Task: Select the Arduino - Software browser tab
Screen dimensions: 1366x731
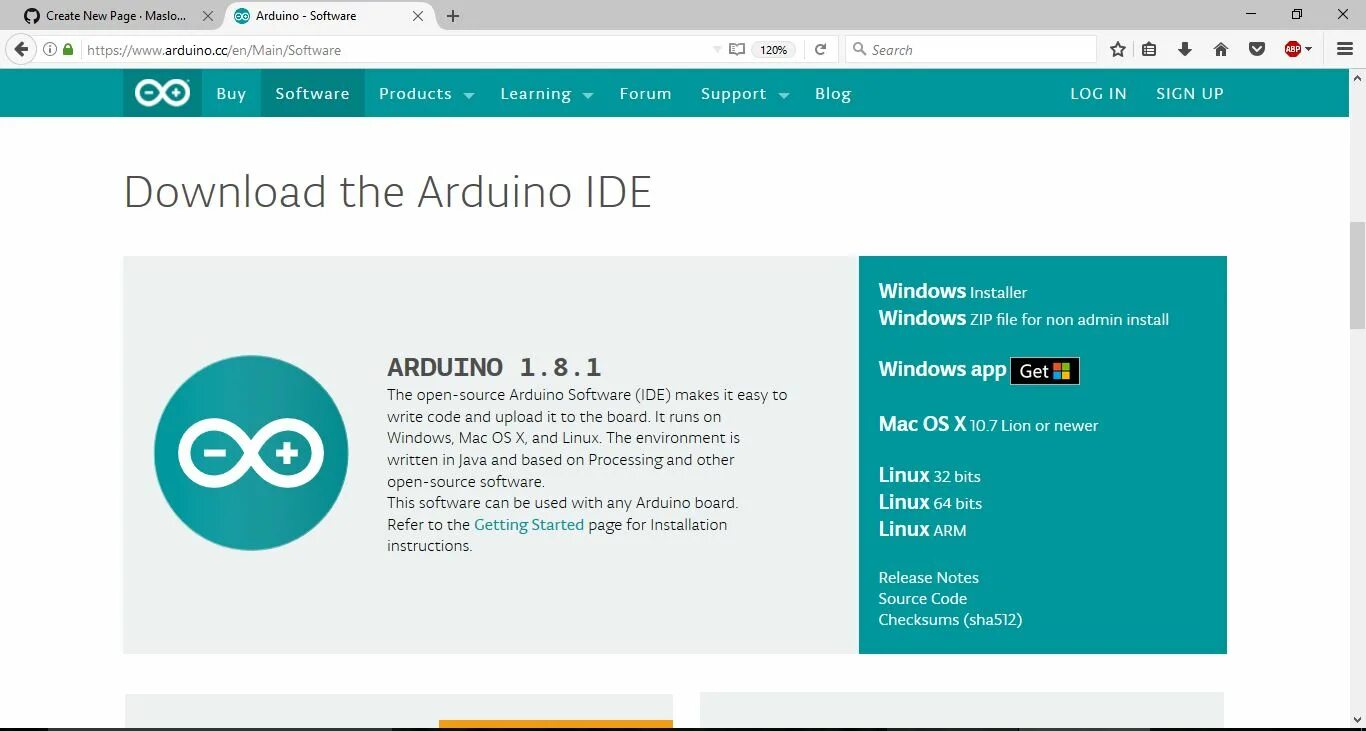Action: [327, 16]
